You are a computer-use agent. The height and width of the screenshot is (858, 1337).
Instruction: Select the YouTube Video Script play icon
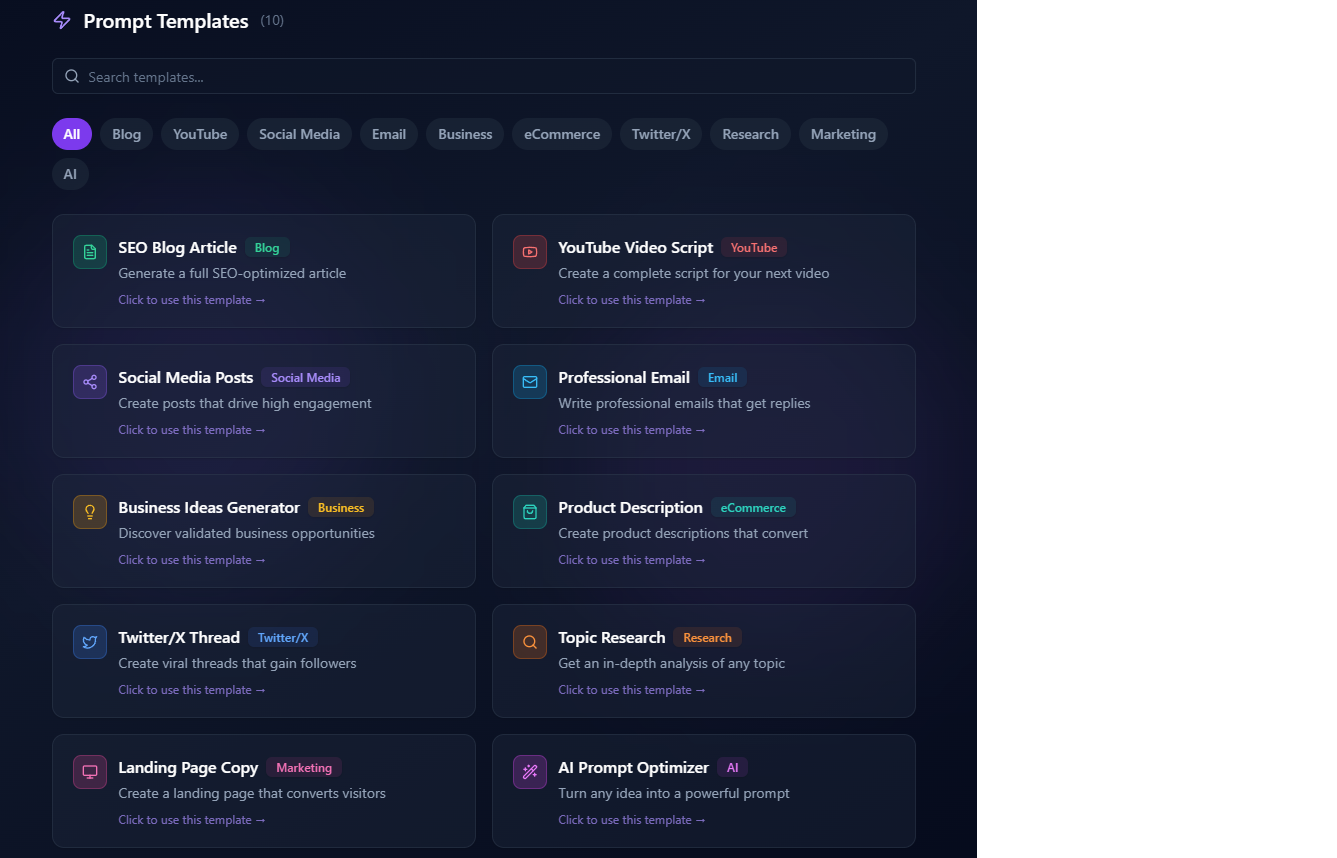coord(529,252)
